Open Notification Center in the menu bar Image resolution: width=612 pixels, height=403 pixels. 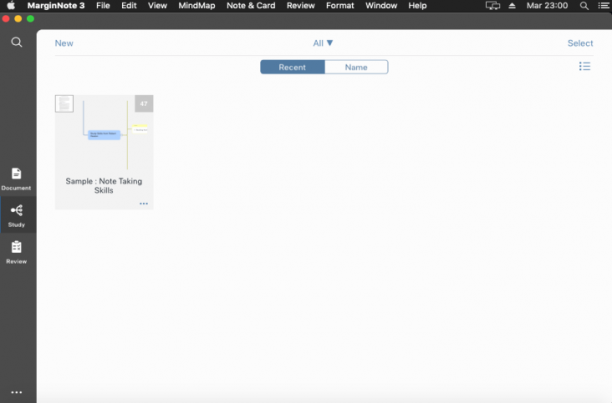coord(603,6)
